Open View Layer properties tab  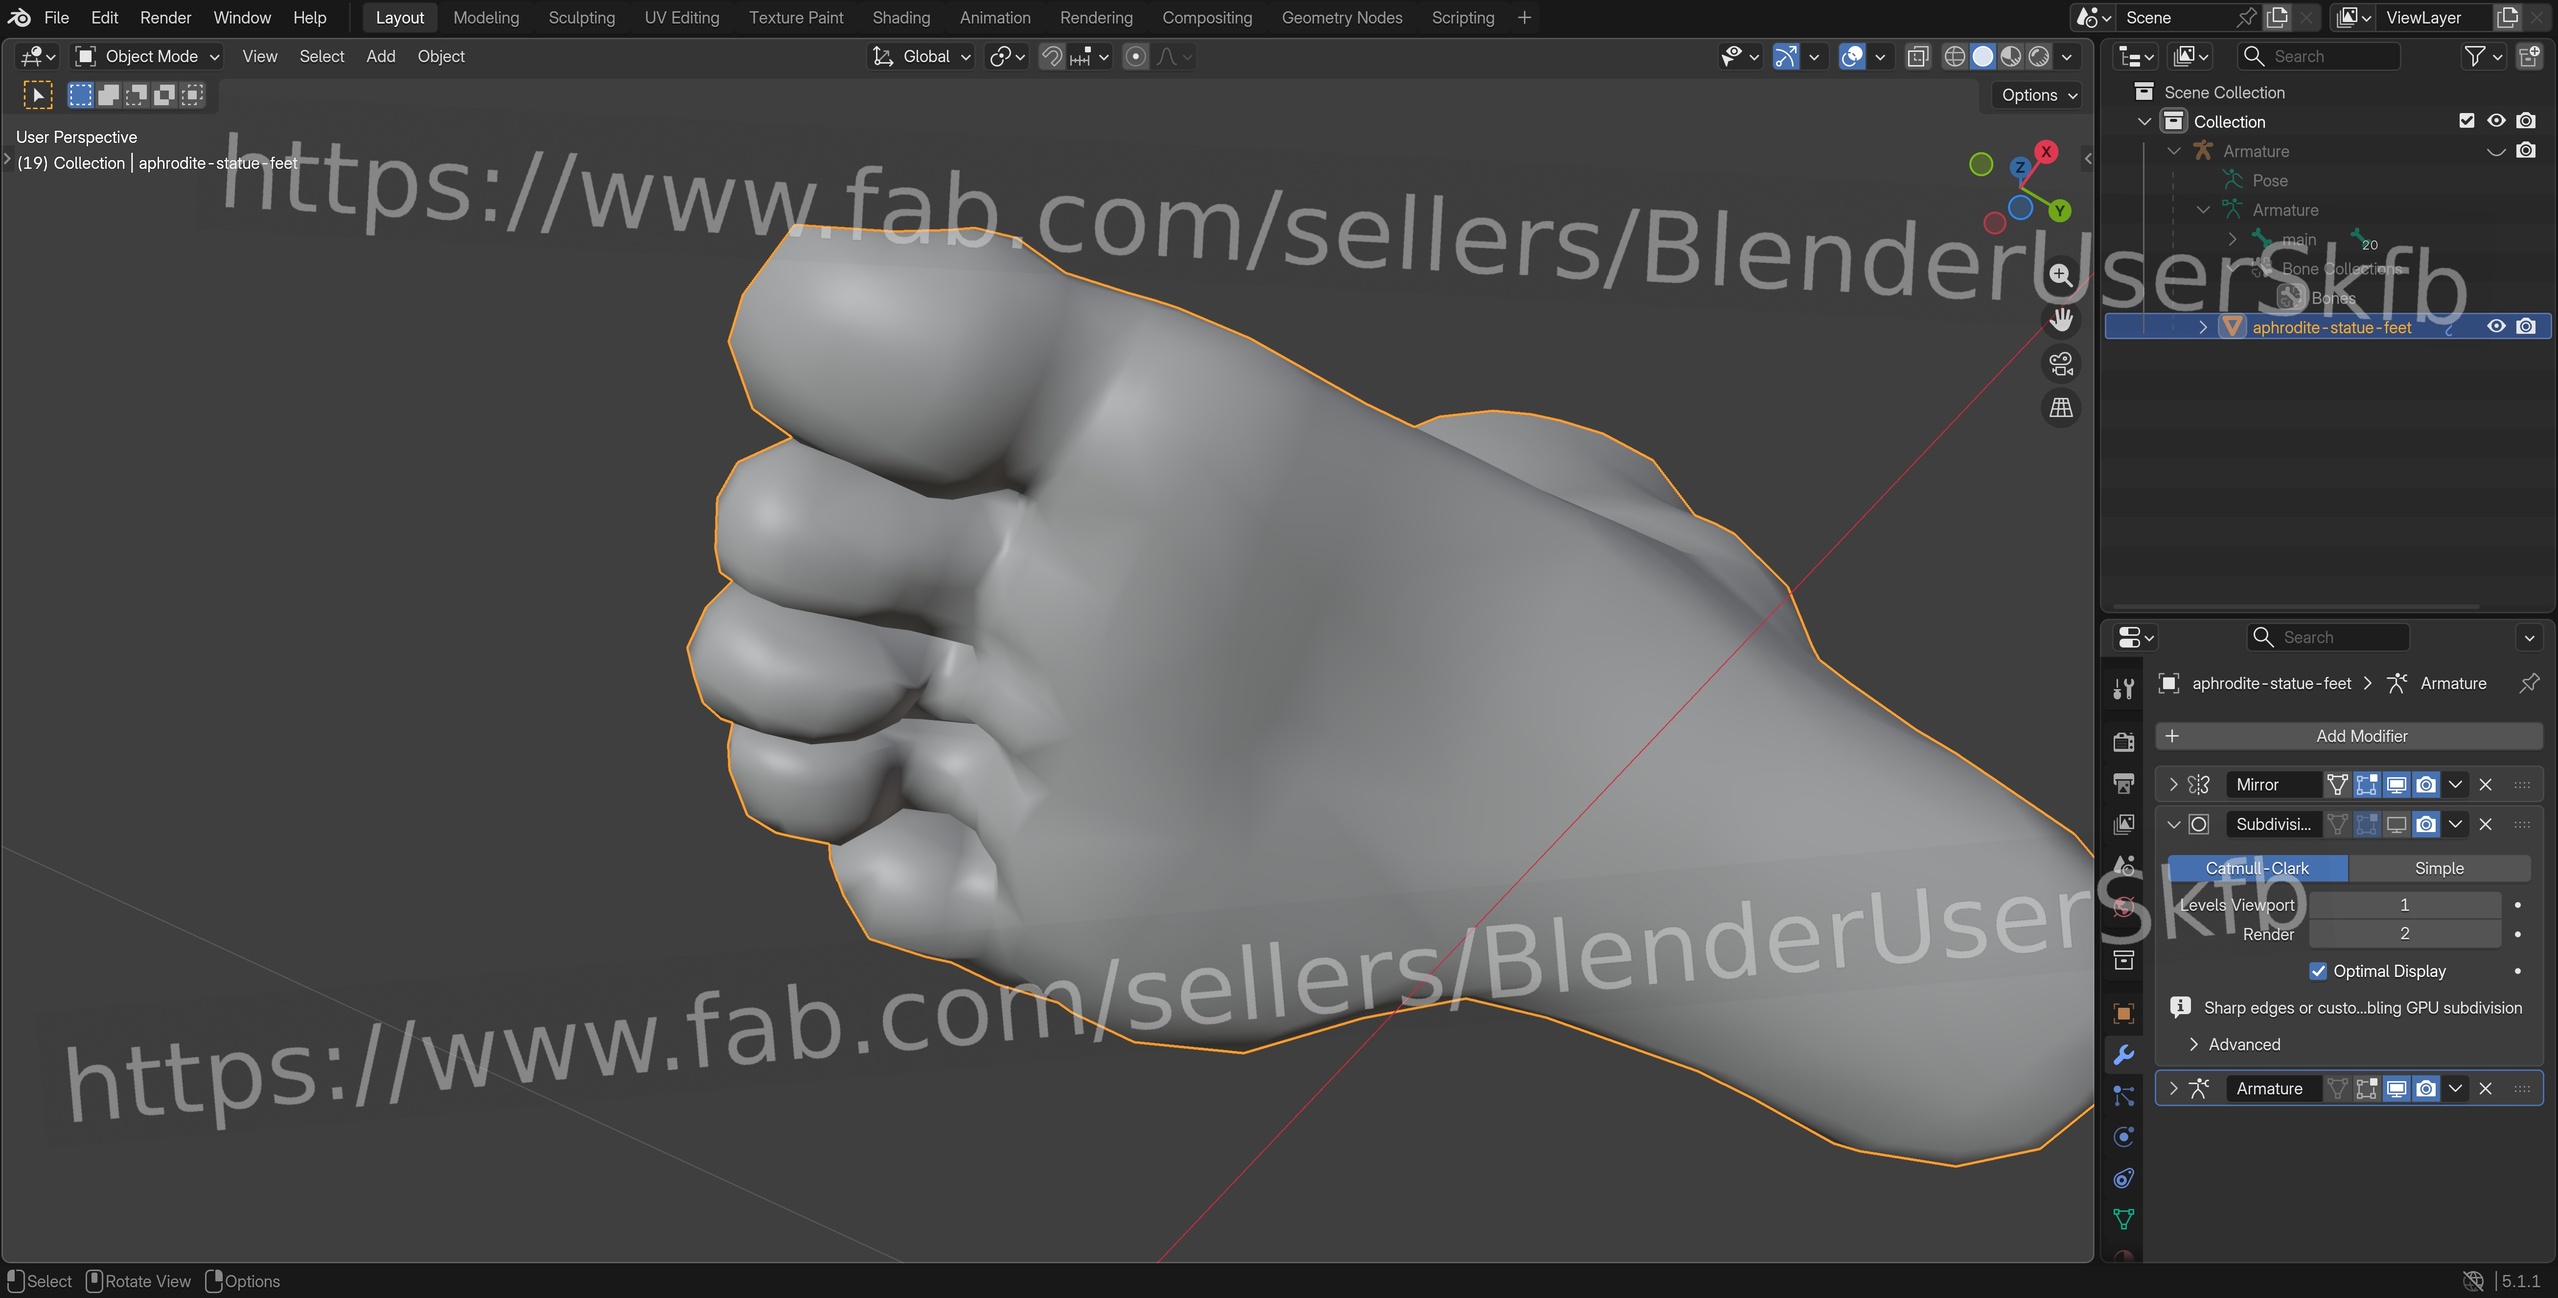pyautogui.click(x=2123, y=824)
